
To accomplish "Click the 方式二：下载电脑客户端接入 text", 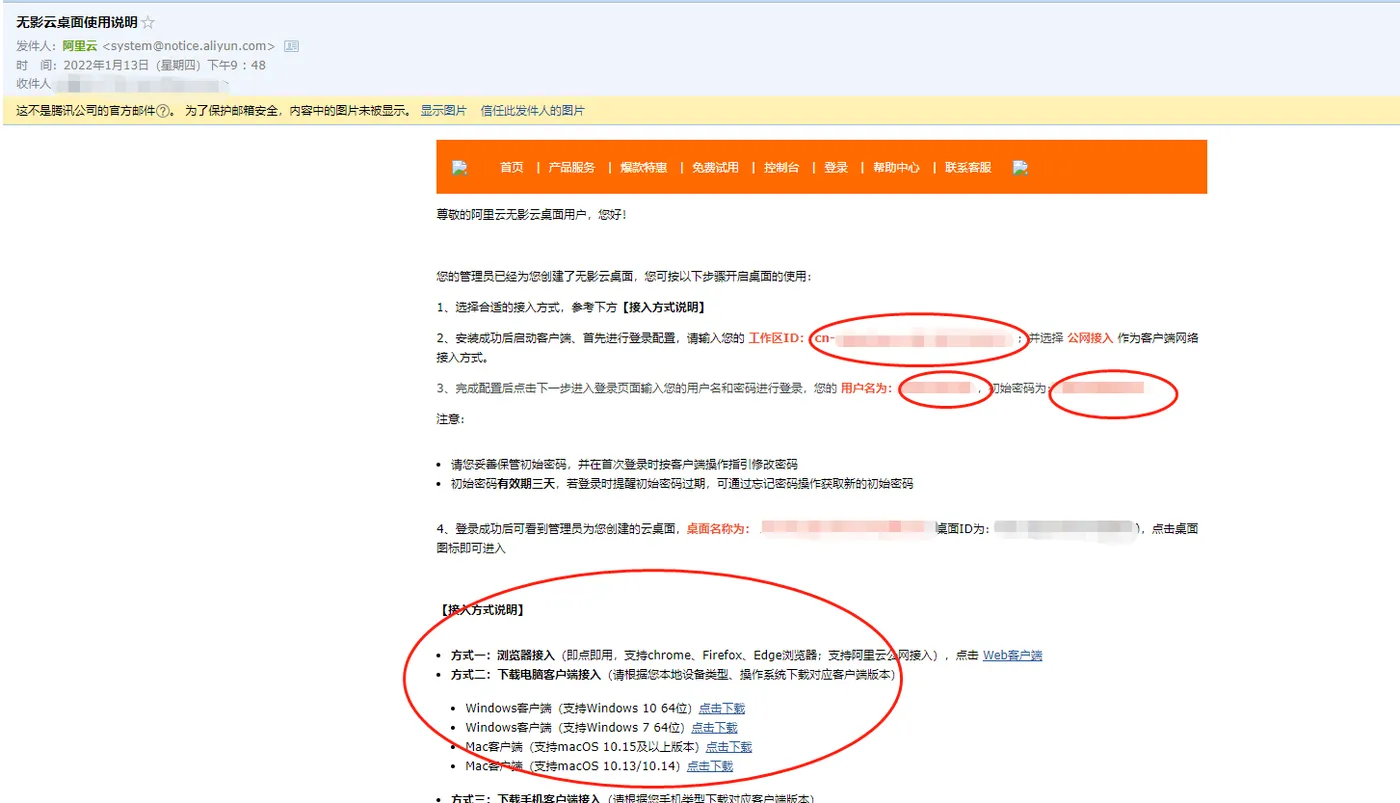I will (526, 675).
